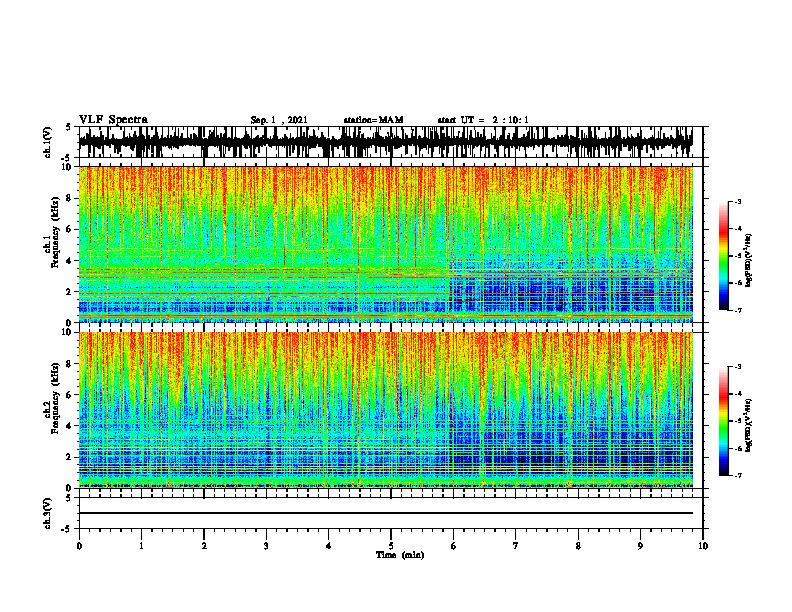
Task: Click the time axis tick label "6"
Action: click(x=454, y=546)
